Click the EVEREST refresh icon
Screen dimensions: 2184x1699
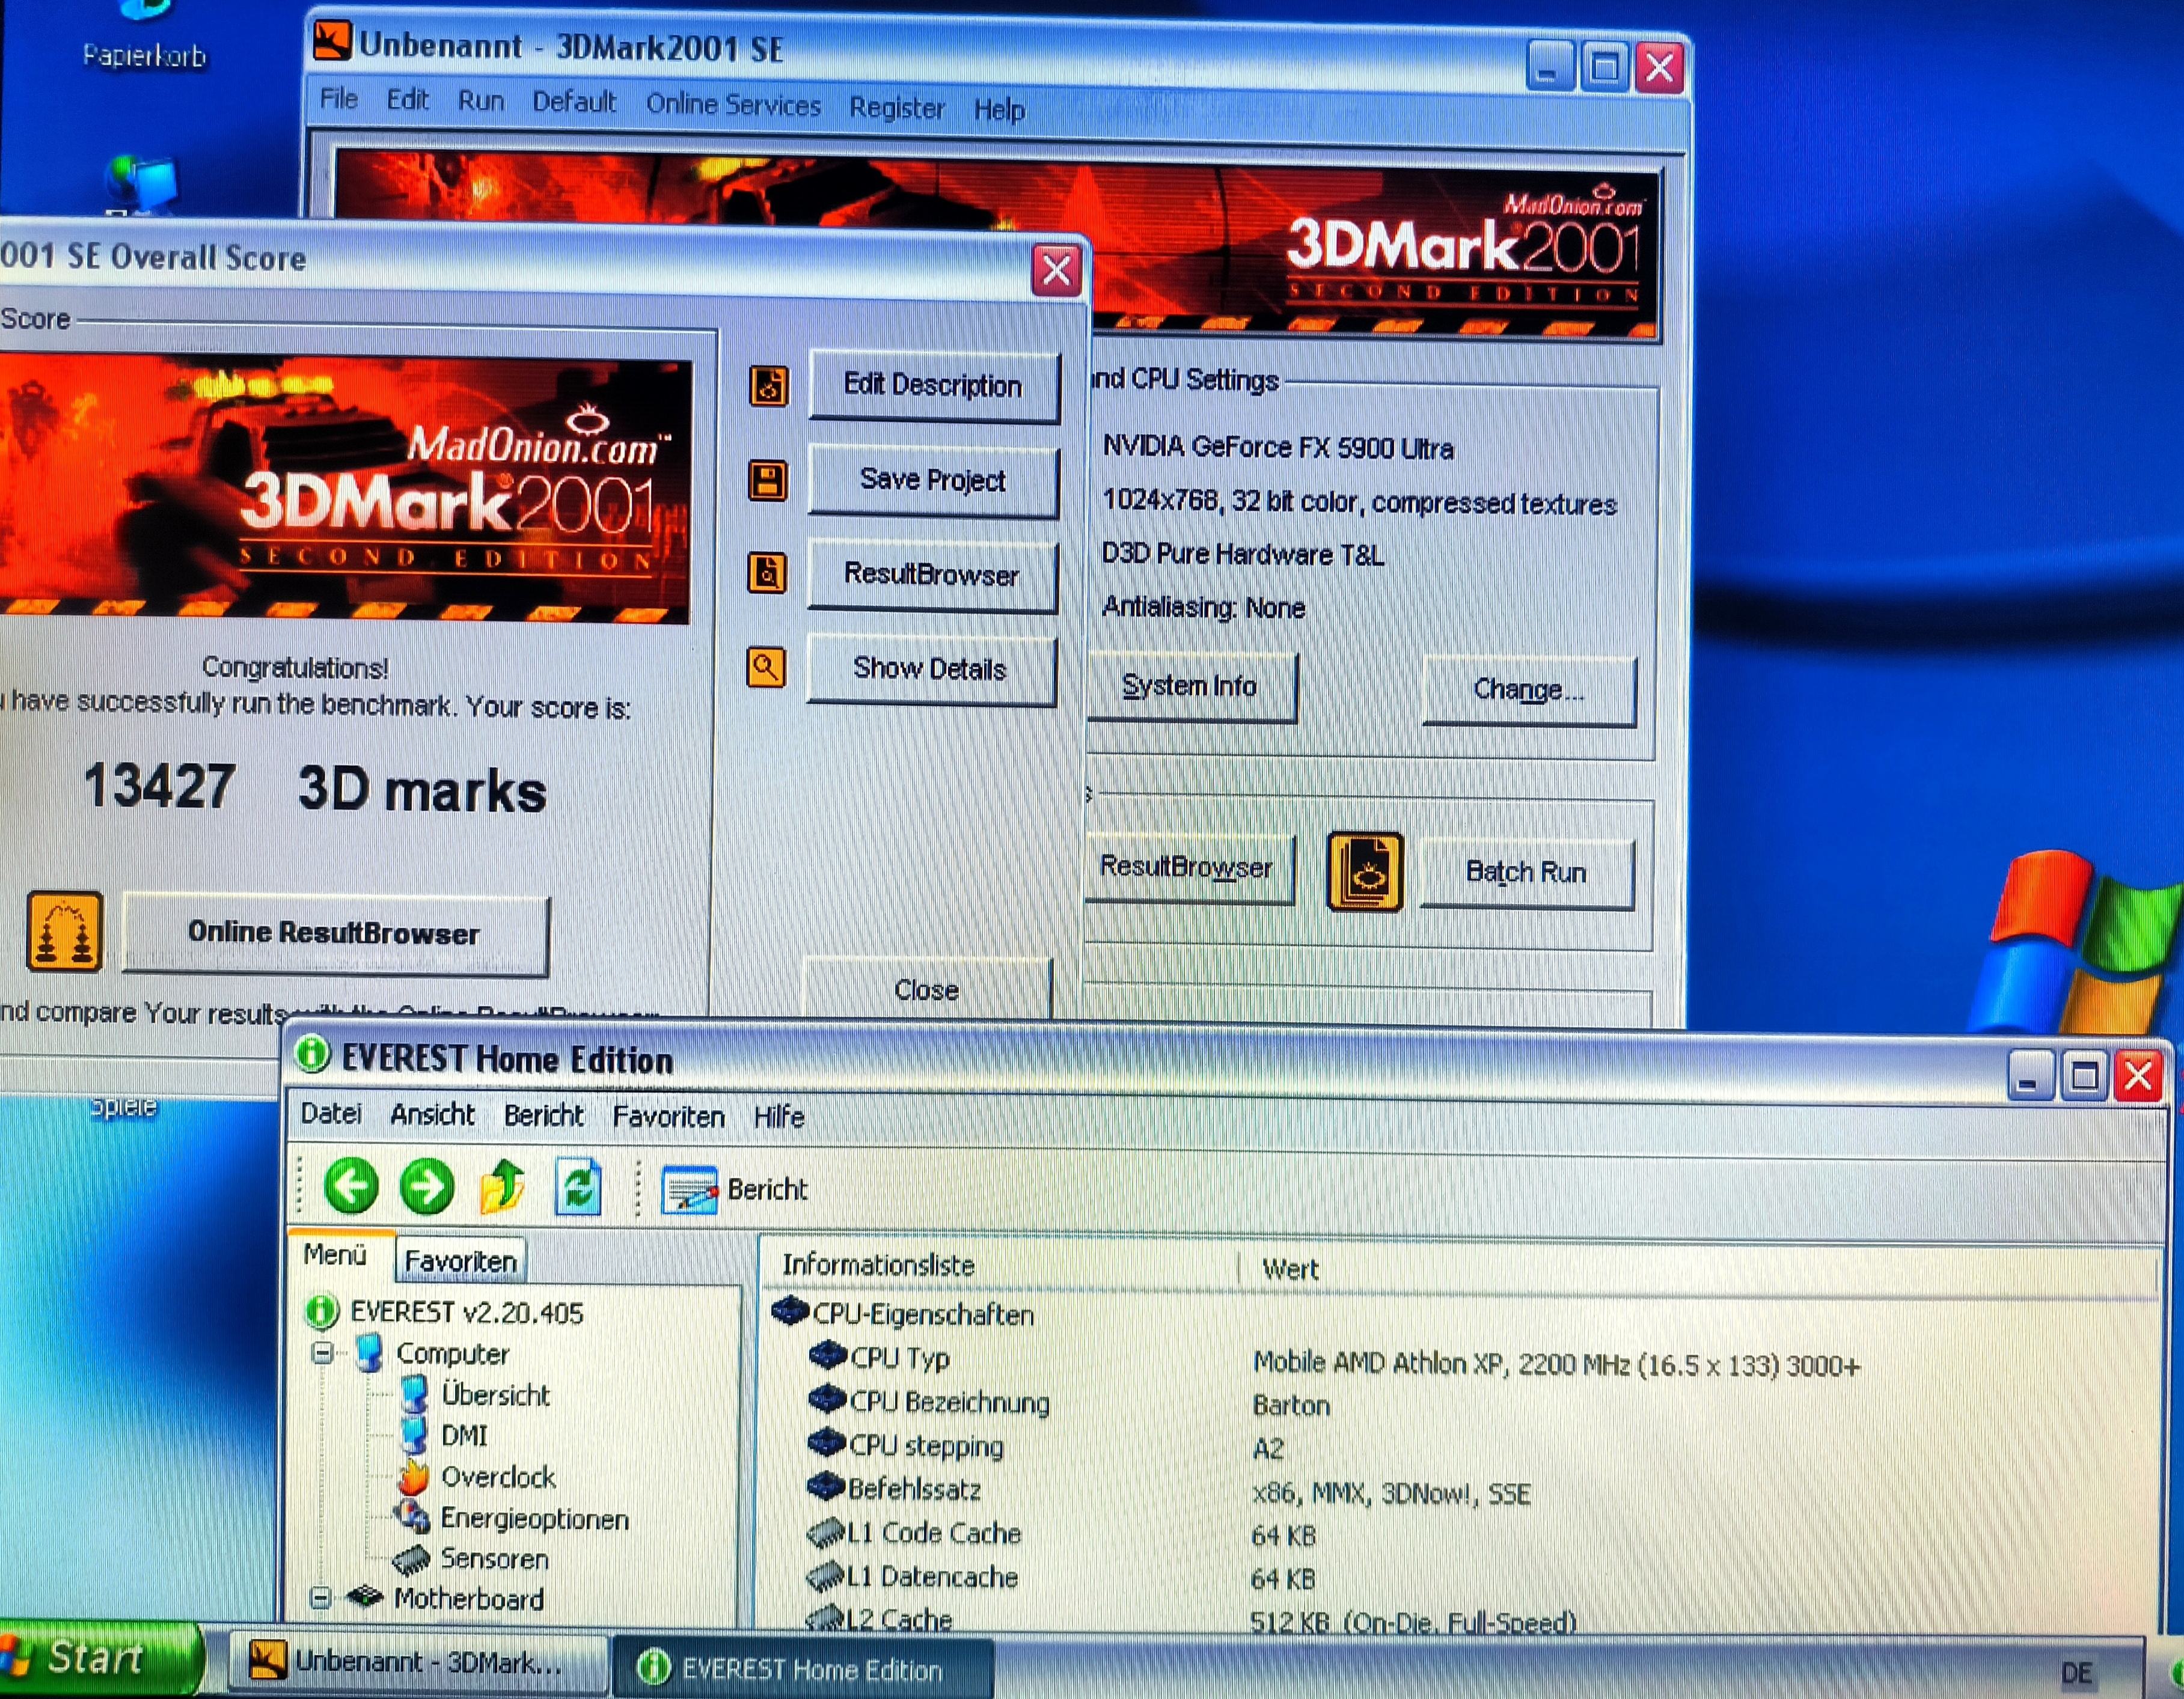(x=579, y=1188)
